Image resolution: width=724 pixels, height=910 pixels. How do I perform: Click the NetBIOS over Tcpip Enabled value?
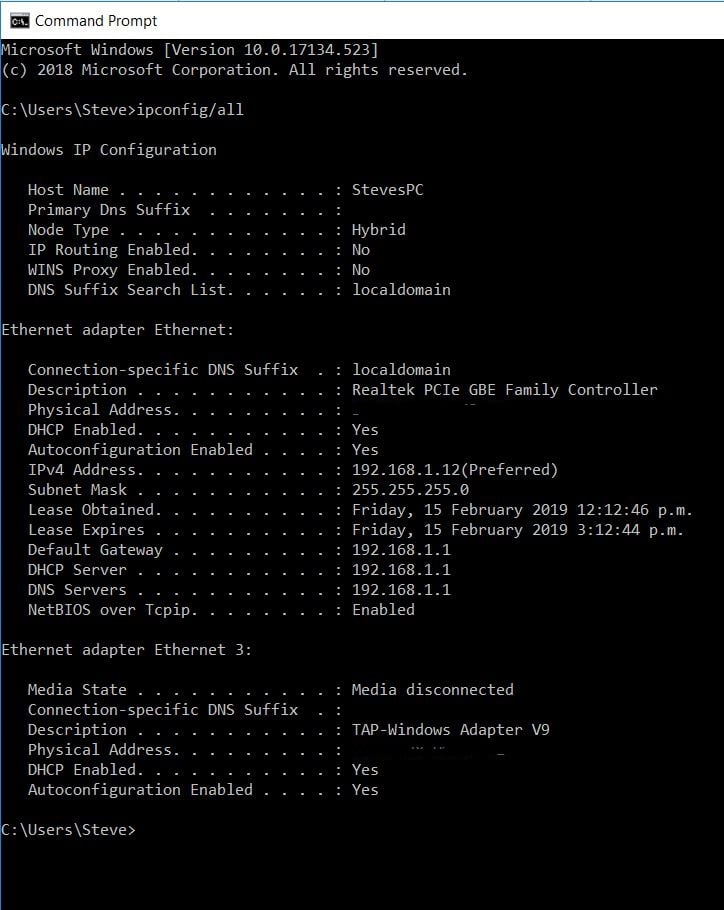383,610
